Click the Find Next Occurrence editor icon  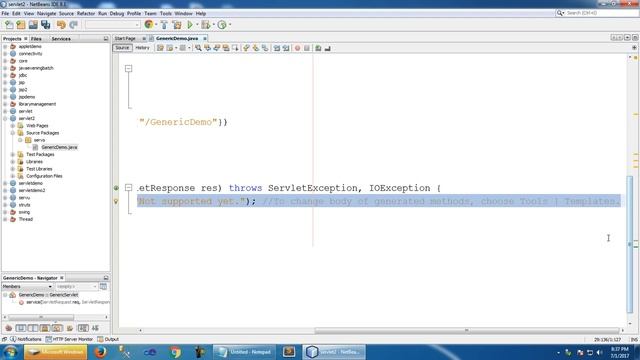point(217,48)
